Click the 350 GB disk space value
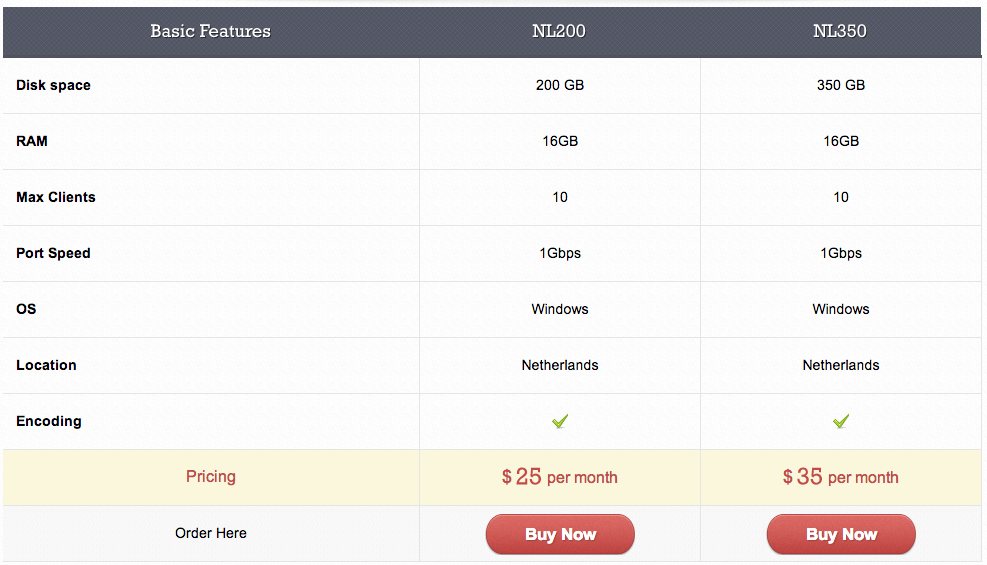 [x=841, y=85]
